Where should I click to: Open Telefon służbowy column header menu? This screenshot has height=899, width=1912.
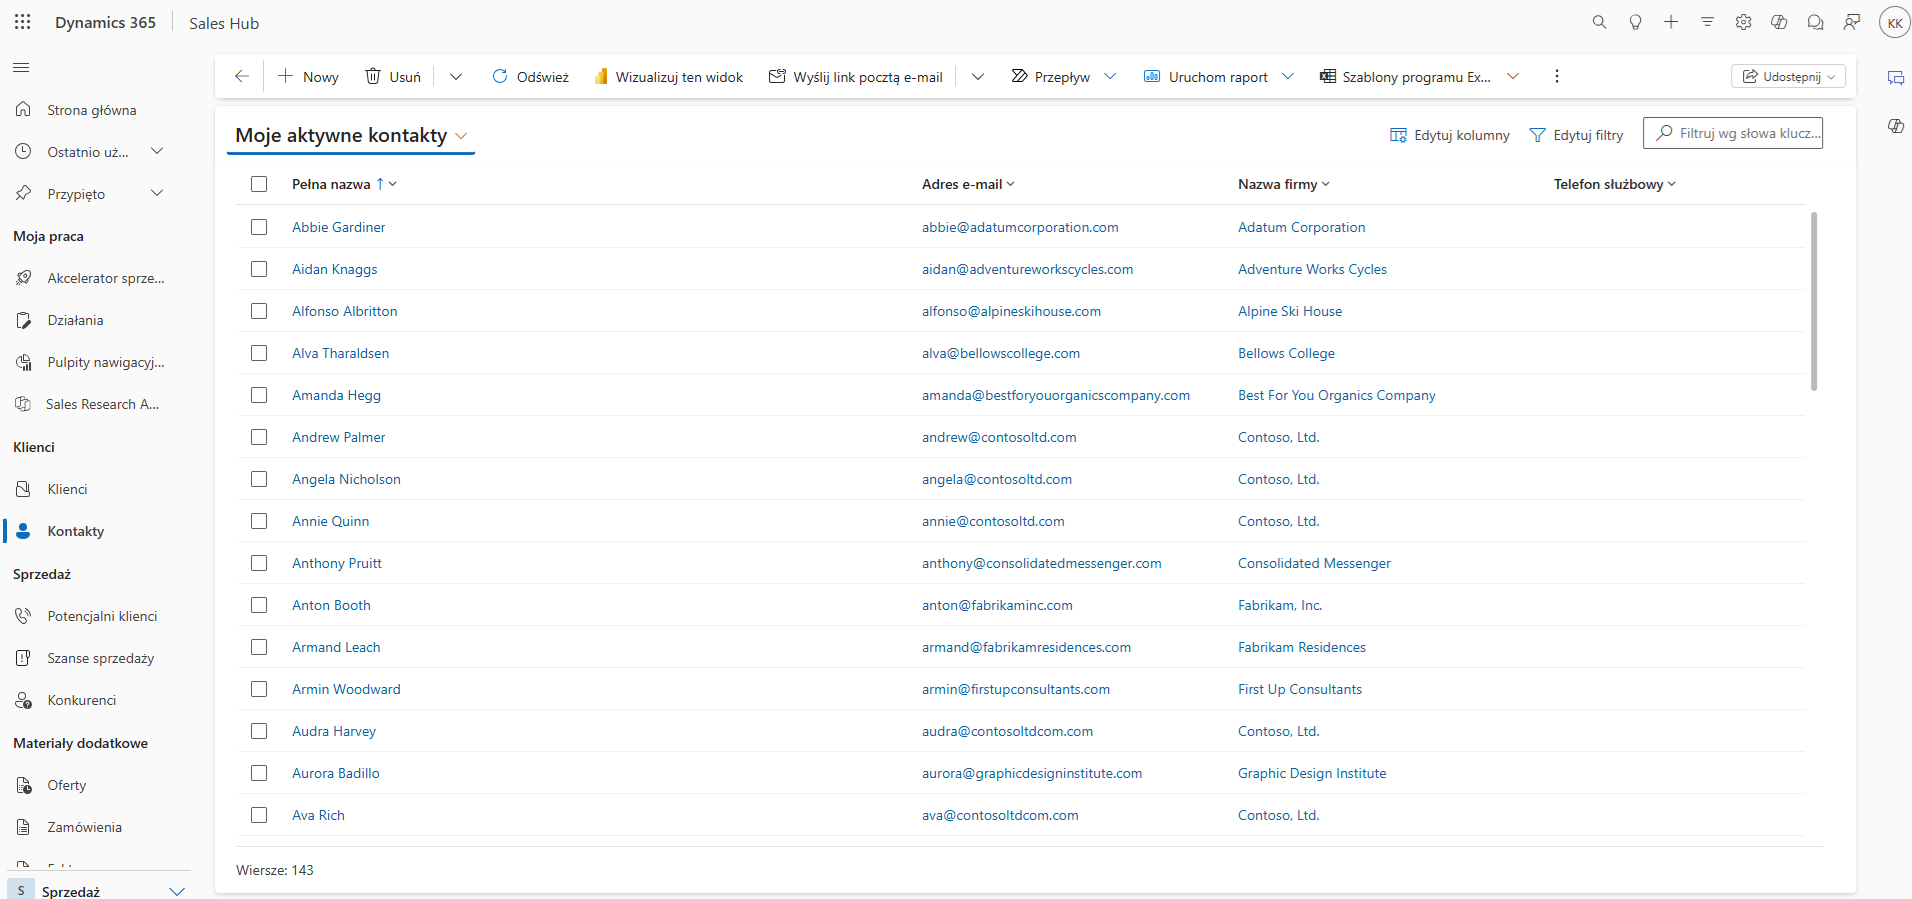[1614, 184]
